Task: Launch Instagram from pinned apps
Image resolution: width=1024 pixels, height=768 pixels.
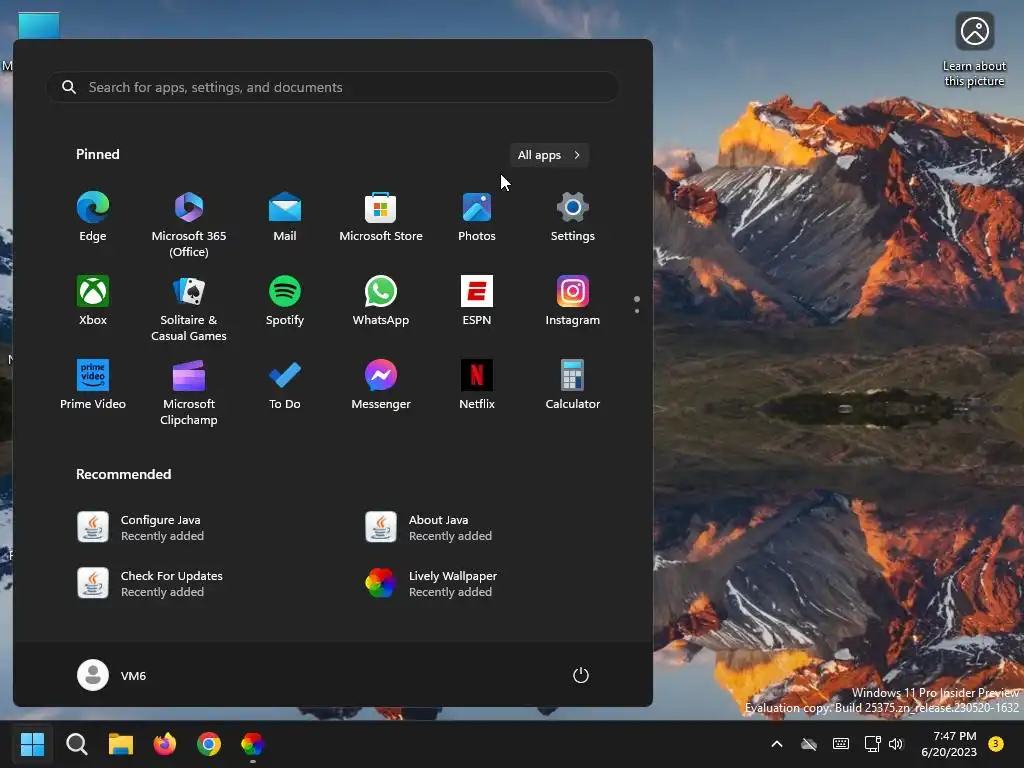Action: [x=573, y=301]
